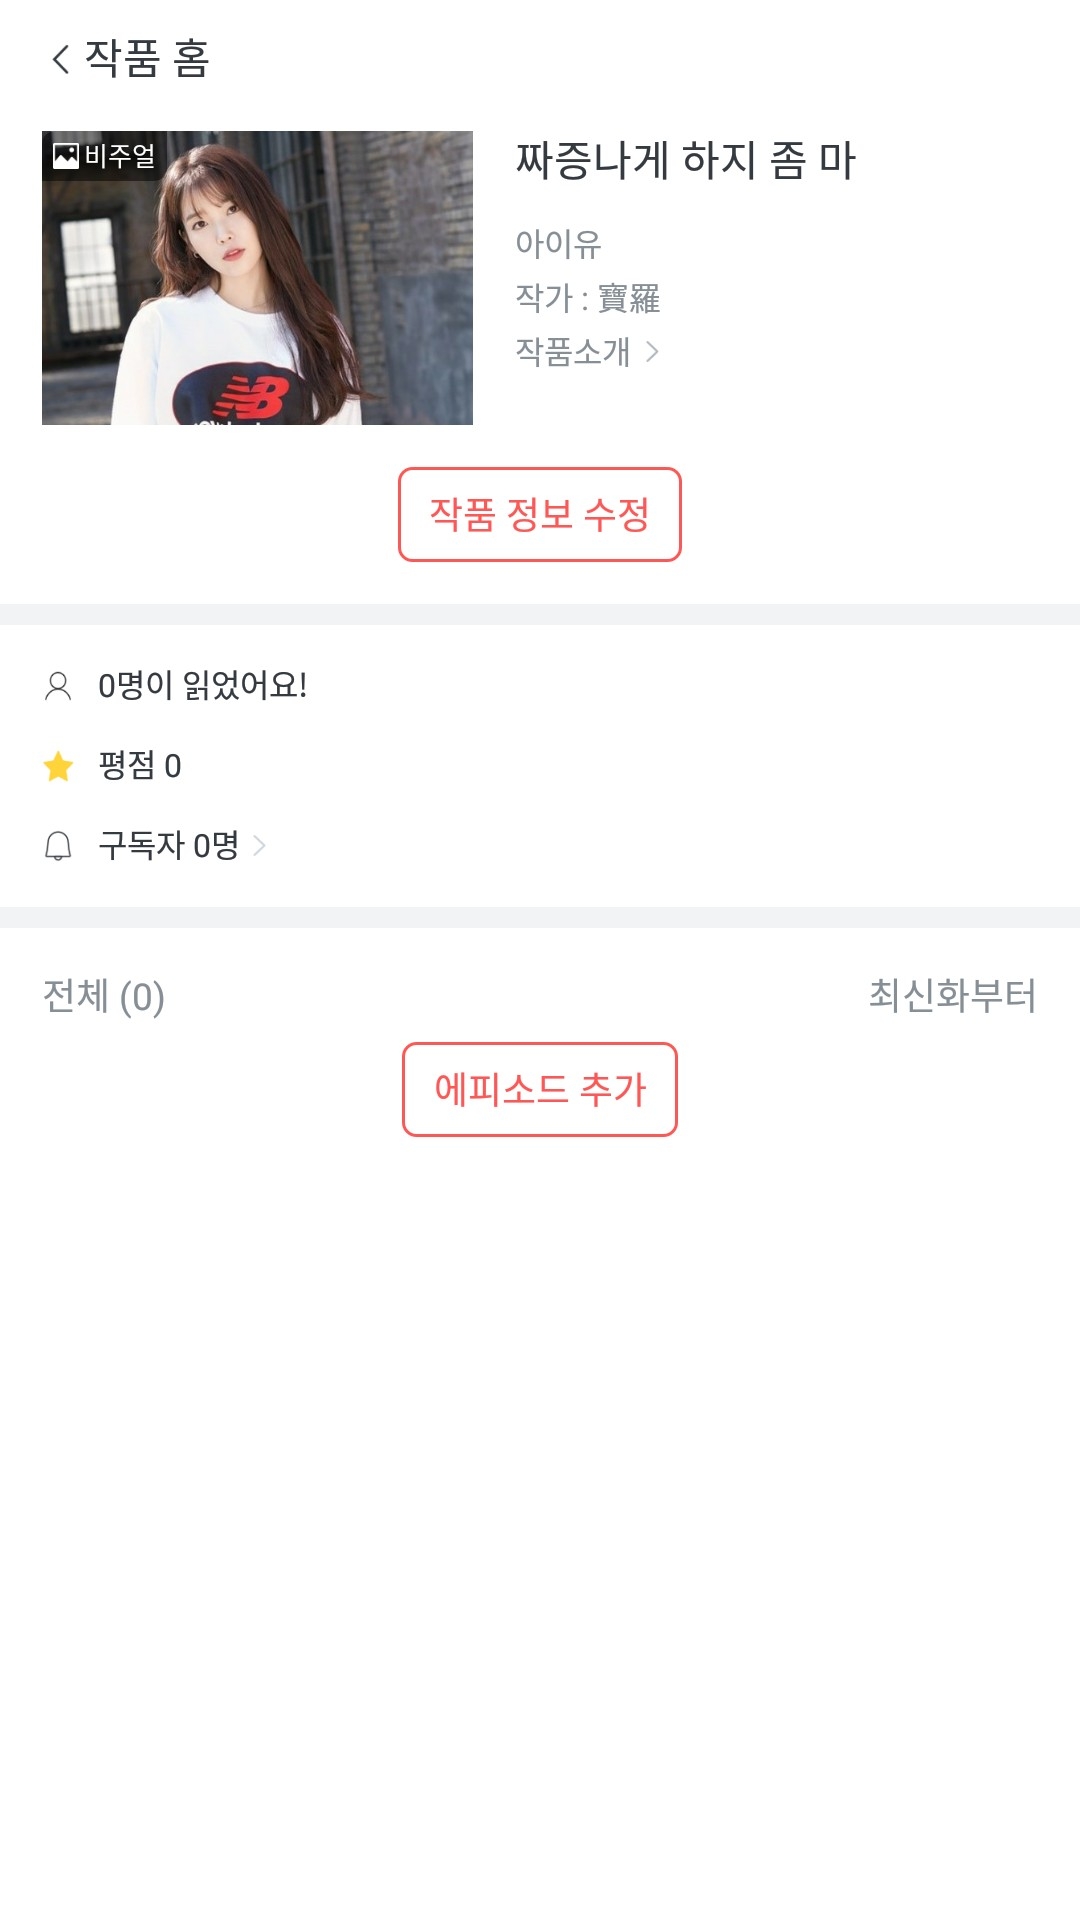
Task: Select the 평점 0 rating text
Action: point(140,767)
